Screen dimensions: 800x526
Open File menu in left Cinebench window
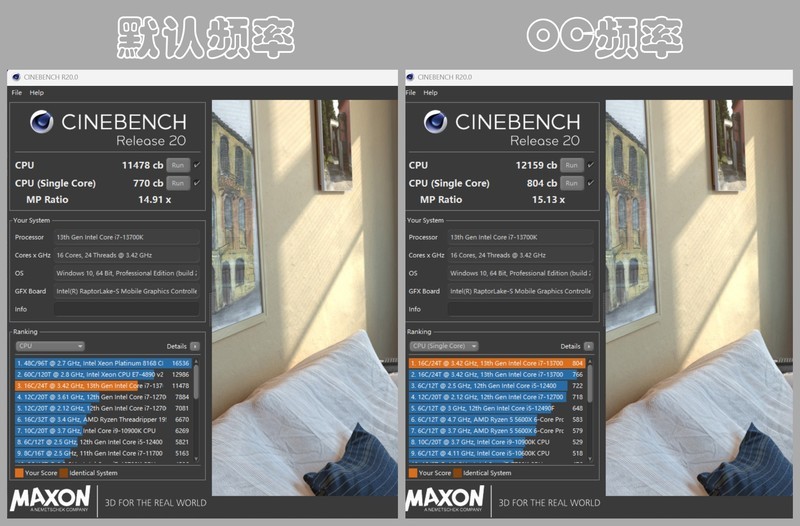17,93
